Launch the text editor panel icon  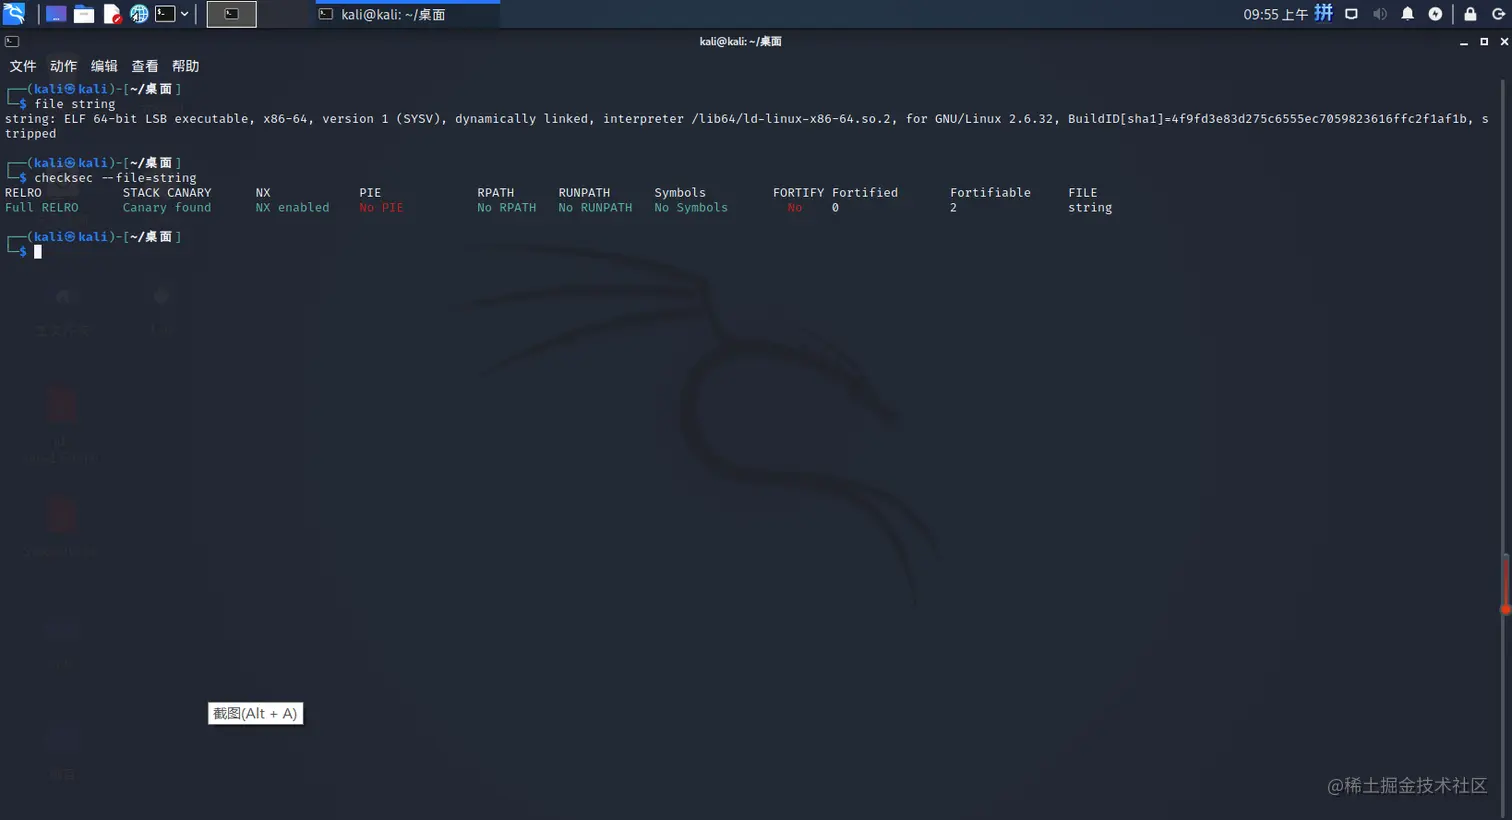112,14
